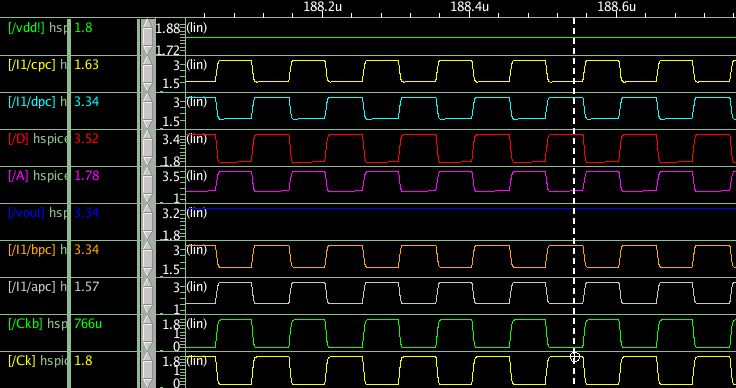Image resolution: width=736 pixels, height=388 pixels.
Task: Click the scrollbar thumb in the /I1/bpc row
Action: (x=147, y=259)
